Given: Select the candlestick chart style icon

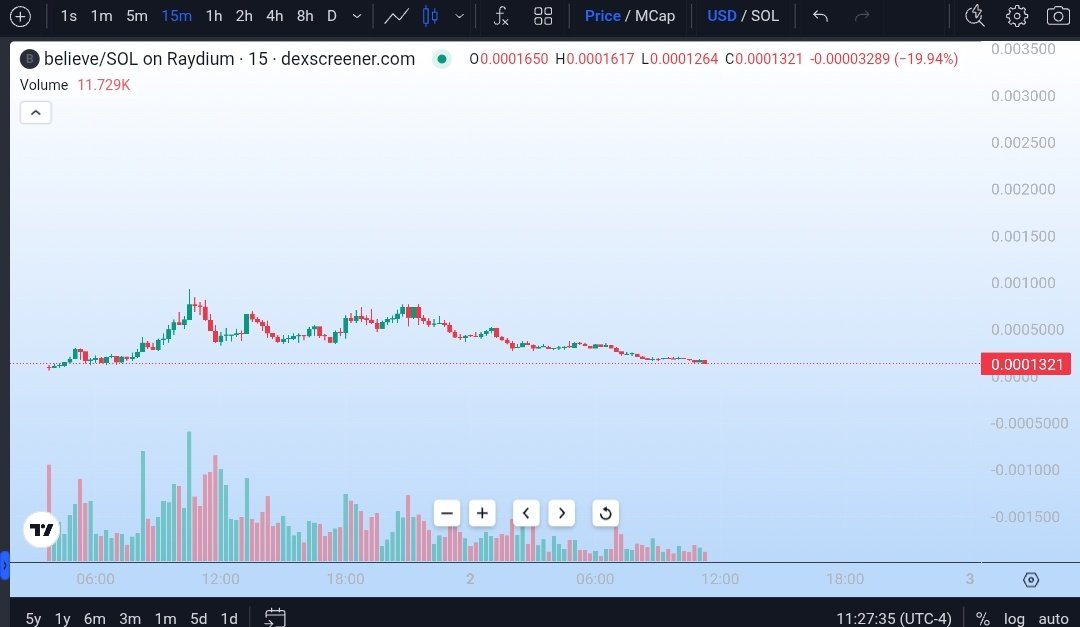Looking at the screenshot, I should pos(430,16).
